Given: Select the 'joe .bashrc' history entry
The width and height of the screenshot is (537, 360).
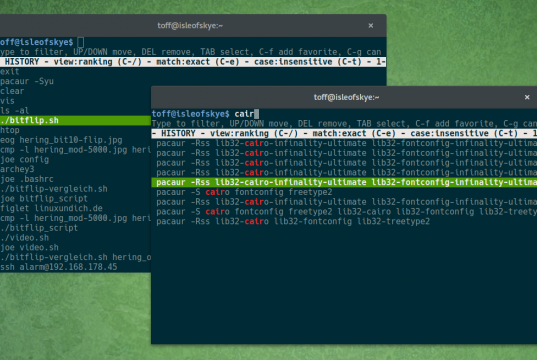Looking at the screenshot, I should point(27,179).
